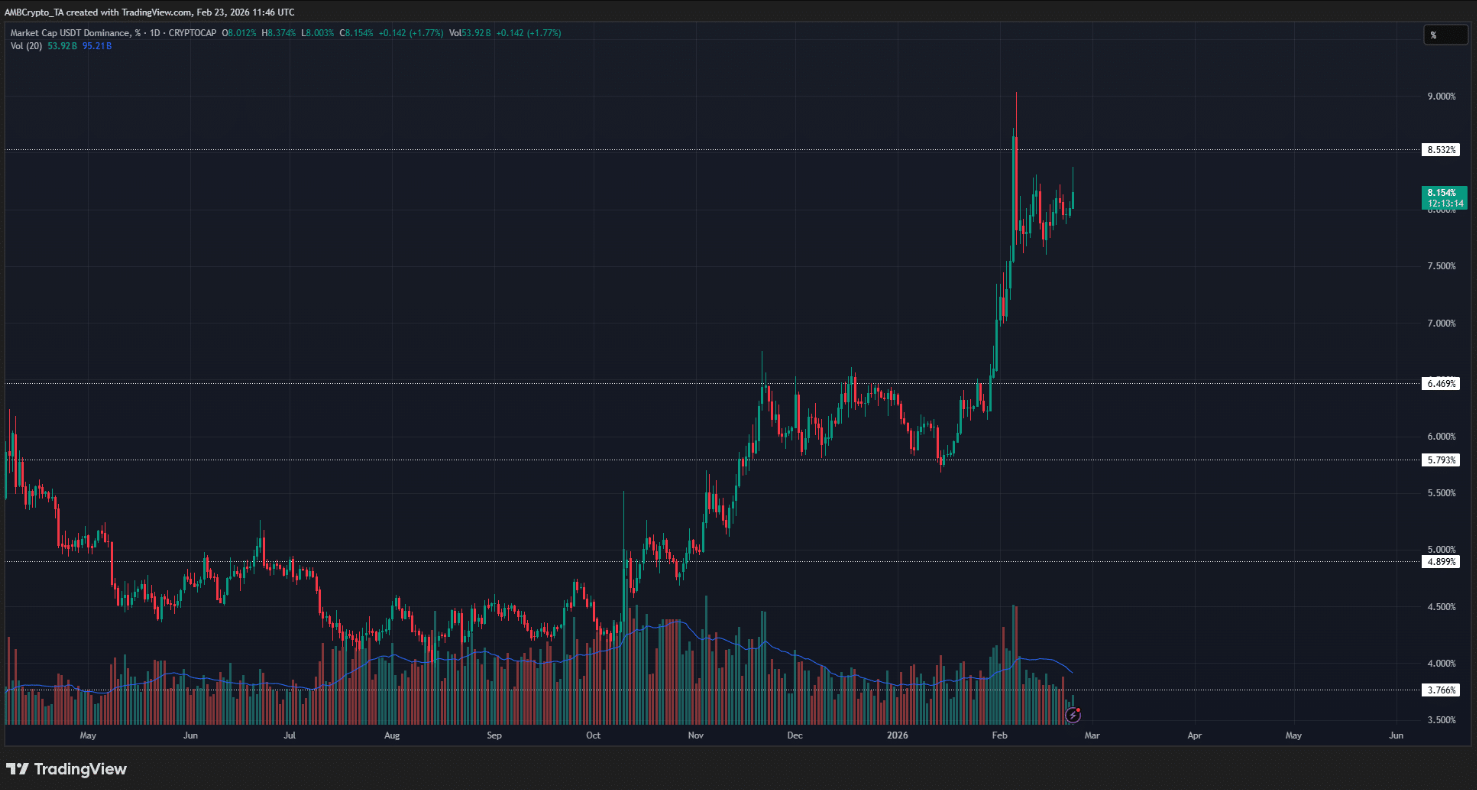The image size is (1477, 790).
Task: Click the 4.899% level label
Action: (1441, 562)
